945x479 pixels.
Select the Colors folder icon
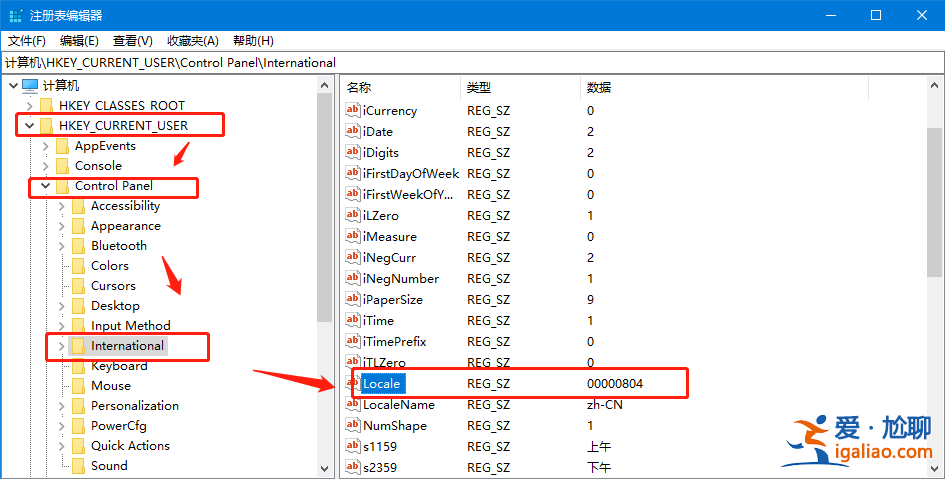(78, 266)
